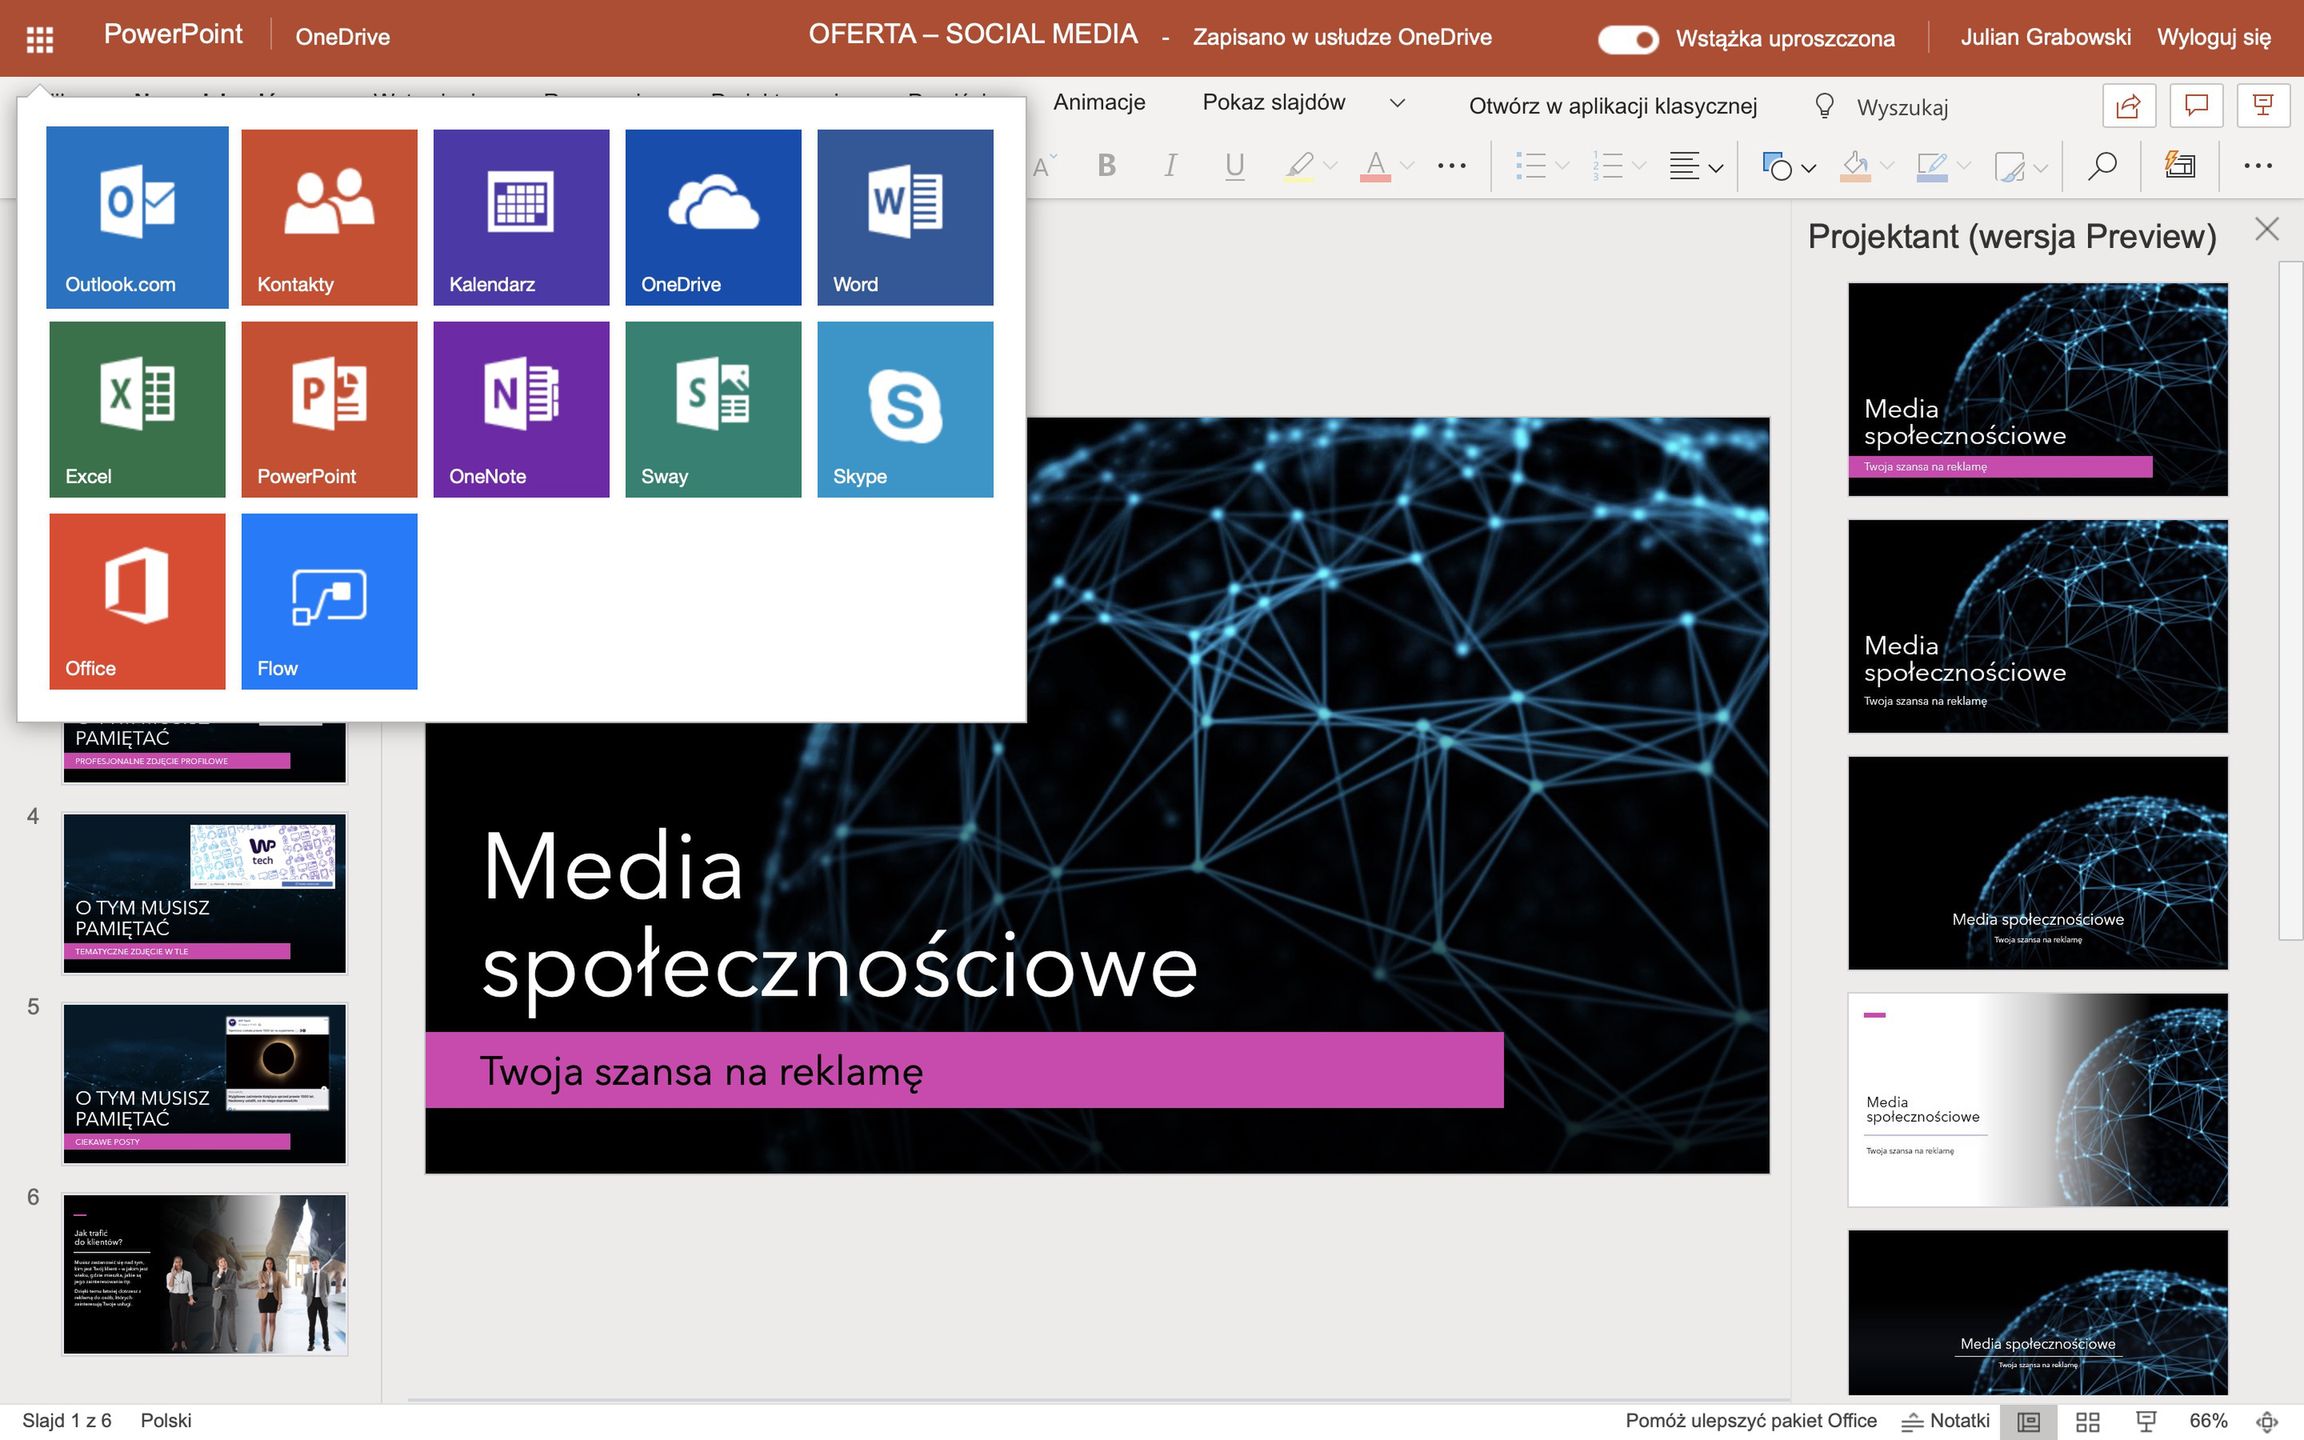
Task: Click Wyloguj się link
Action: click(x=2213, y=37)
